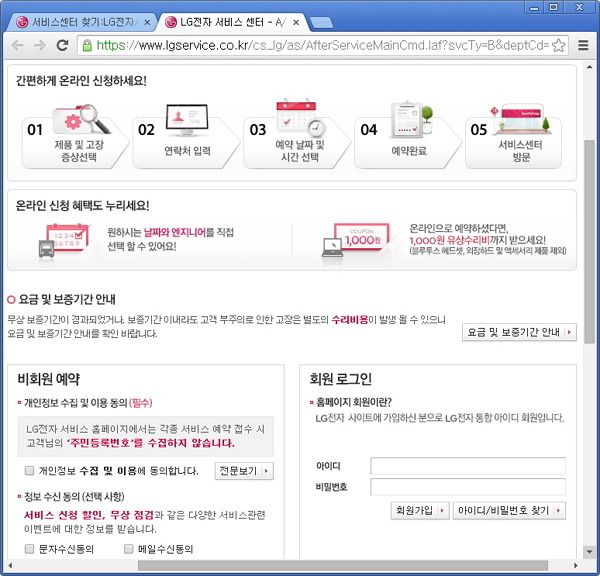Click the scroll down arrow of the vertical scrollbar
This screenshot has height=576, width=600.
[589, 551]
